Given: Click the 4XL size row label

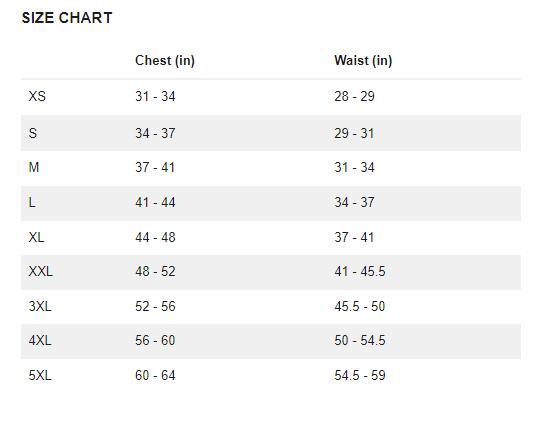Looking at the screenshot, I should coord(40,340).
